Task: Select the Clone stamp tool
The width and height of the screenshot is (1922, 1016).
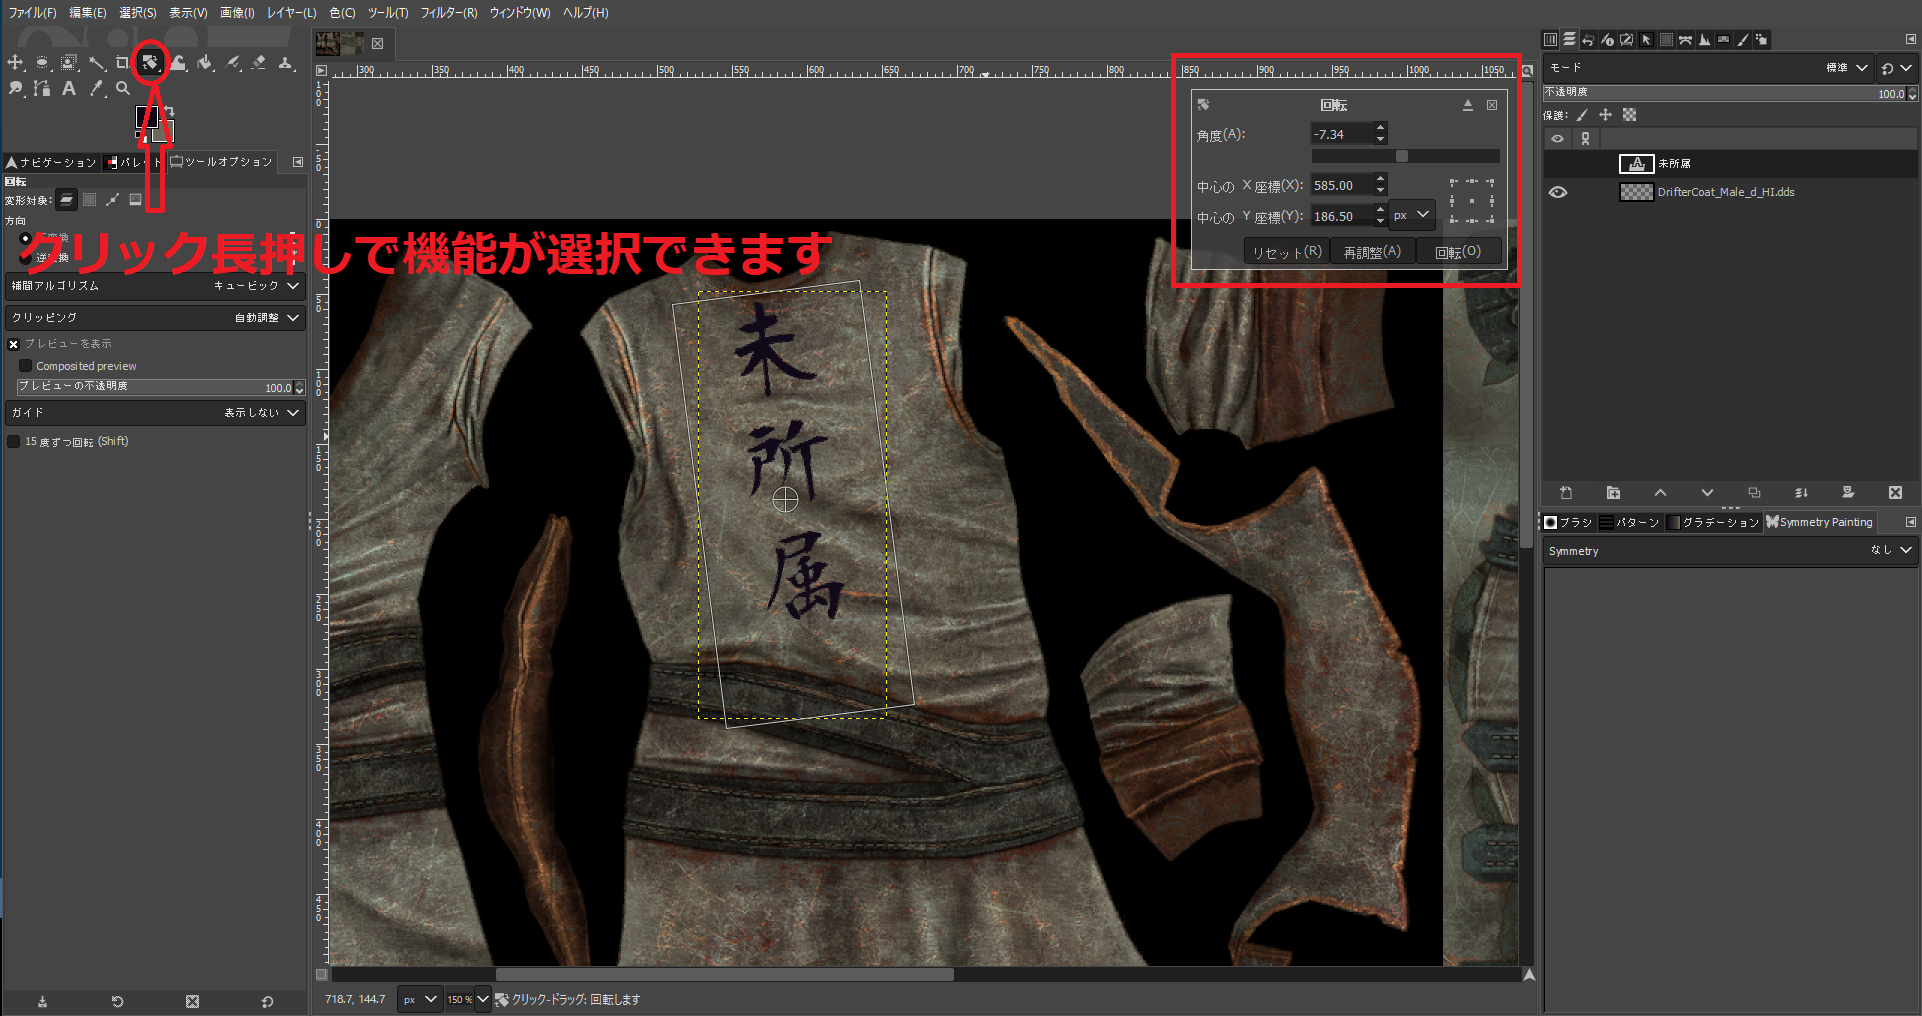Action: tap(286, 63)
